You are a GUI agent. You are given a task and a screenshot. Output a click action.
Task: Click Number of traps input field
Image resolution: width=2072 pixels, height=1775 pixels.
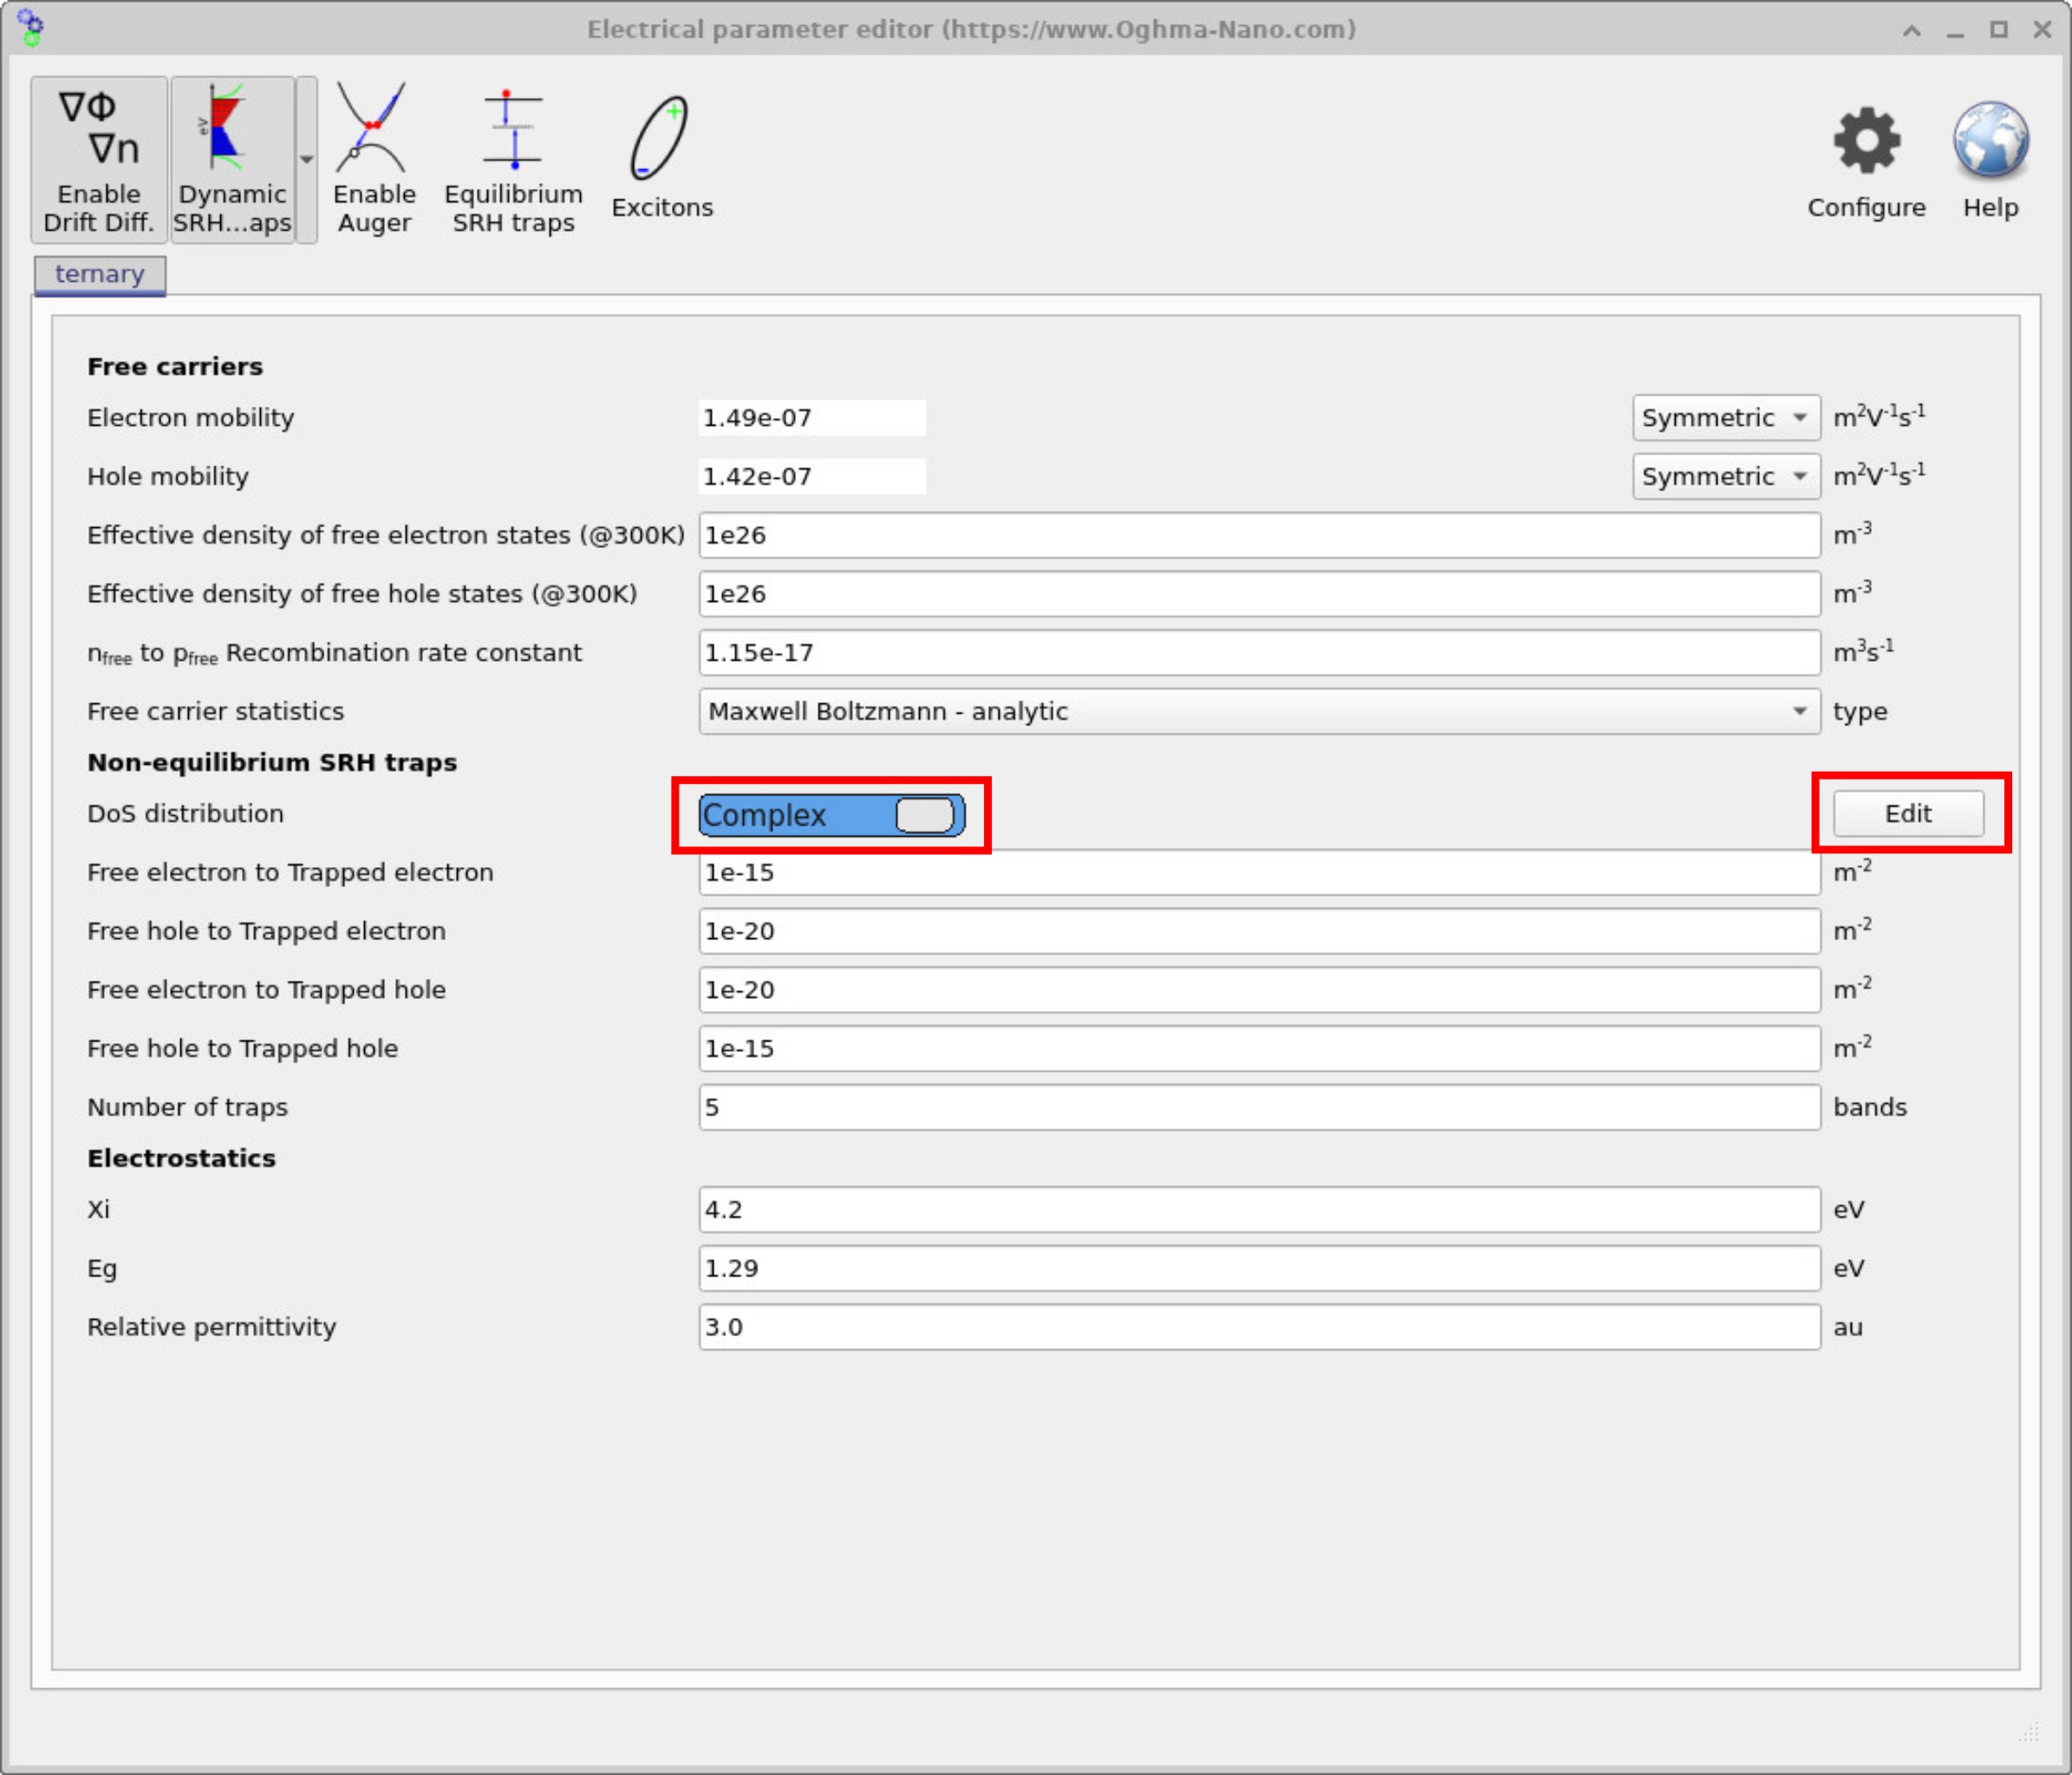coord(1258,1107)
